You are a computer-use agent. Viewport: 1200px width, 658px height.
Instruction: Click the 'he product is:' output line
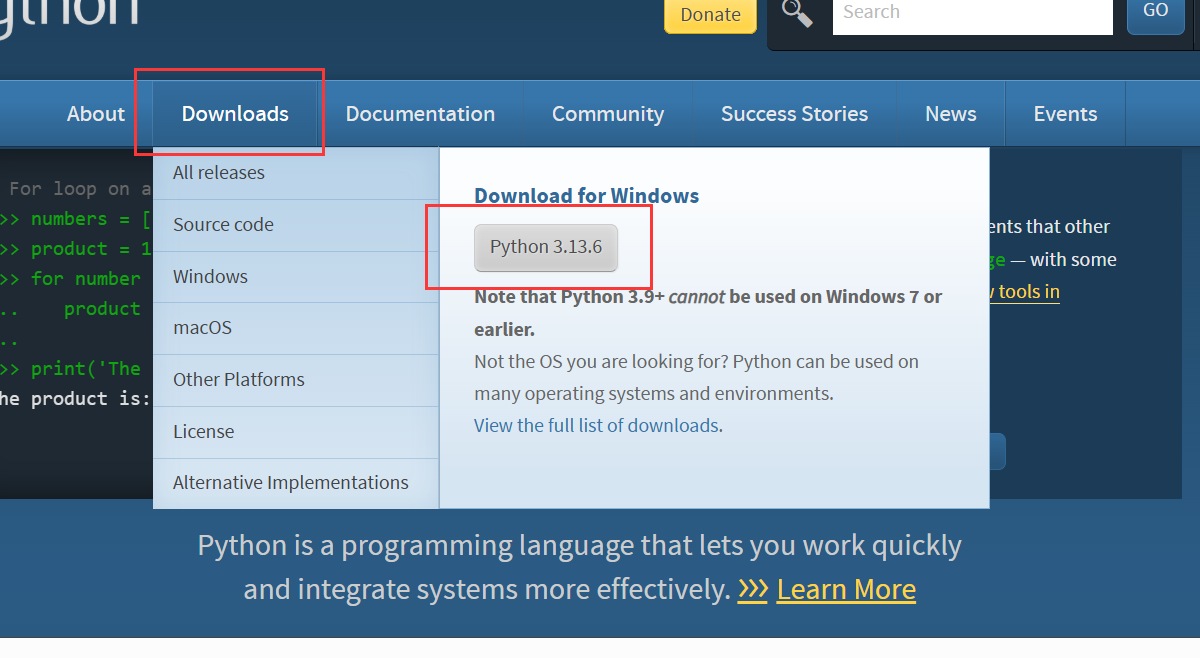(75, 399)
